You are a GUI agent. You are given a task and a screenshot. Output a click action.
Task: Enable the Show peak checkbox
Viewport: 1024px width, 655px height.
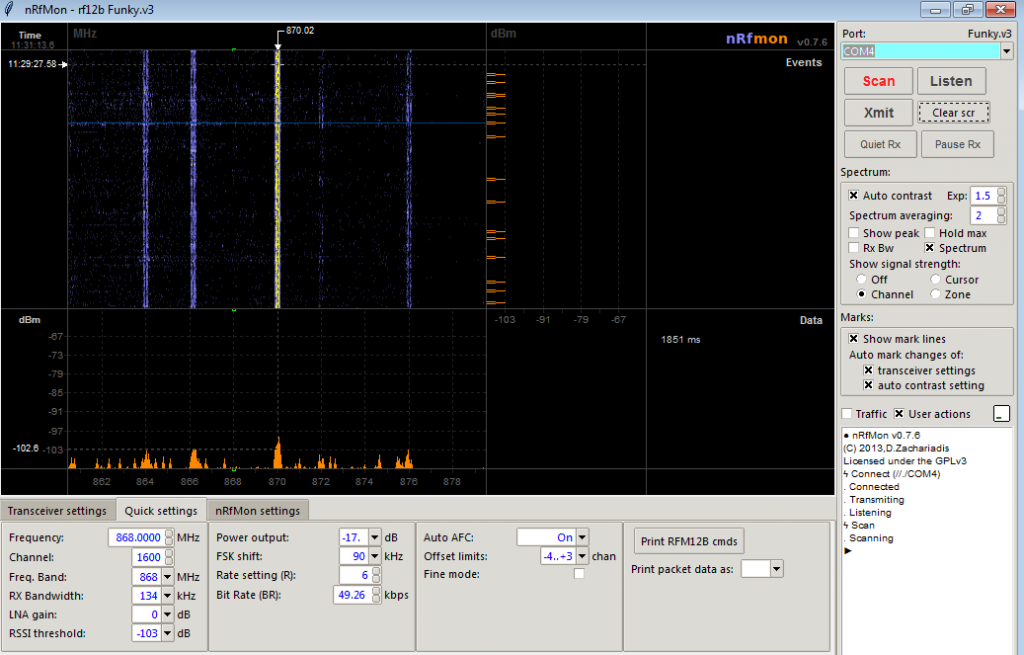tap(854, 233)
